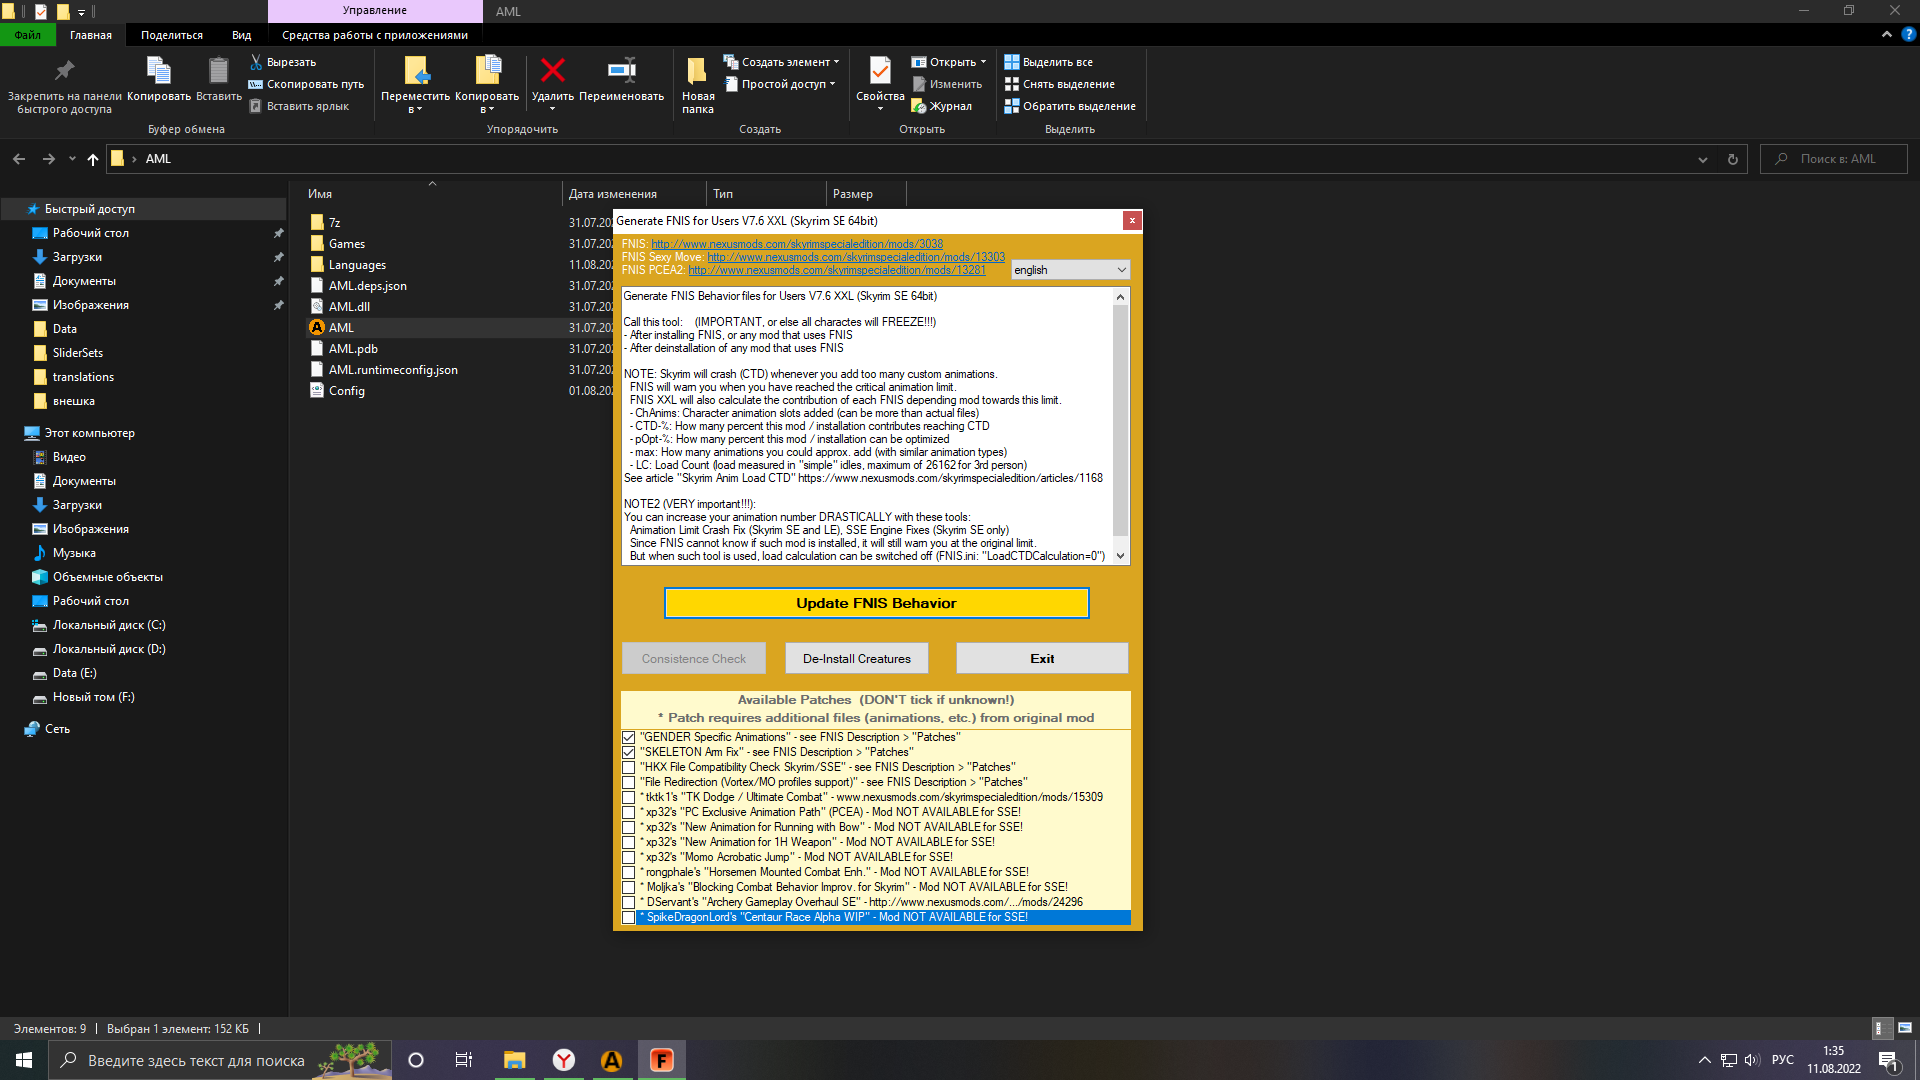Untick the SKELETON Arm Fix patch
Screen dimensions: 1920x1080
tap(629, 753)
